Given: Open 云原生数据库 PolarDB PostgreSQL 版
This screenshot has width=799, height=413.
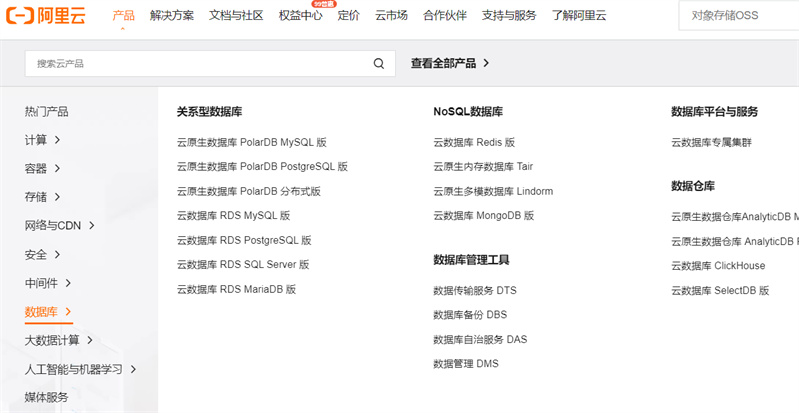Looking at the screenshot, I should click(262, 167).
